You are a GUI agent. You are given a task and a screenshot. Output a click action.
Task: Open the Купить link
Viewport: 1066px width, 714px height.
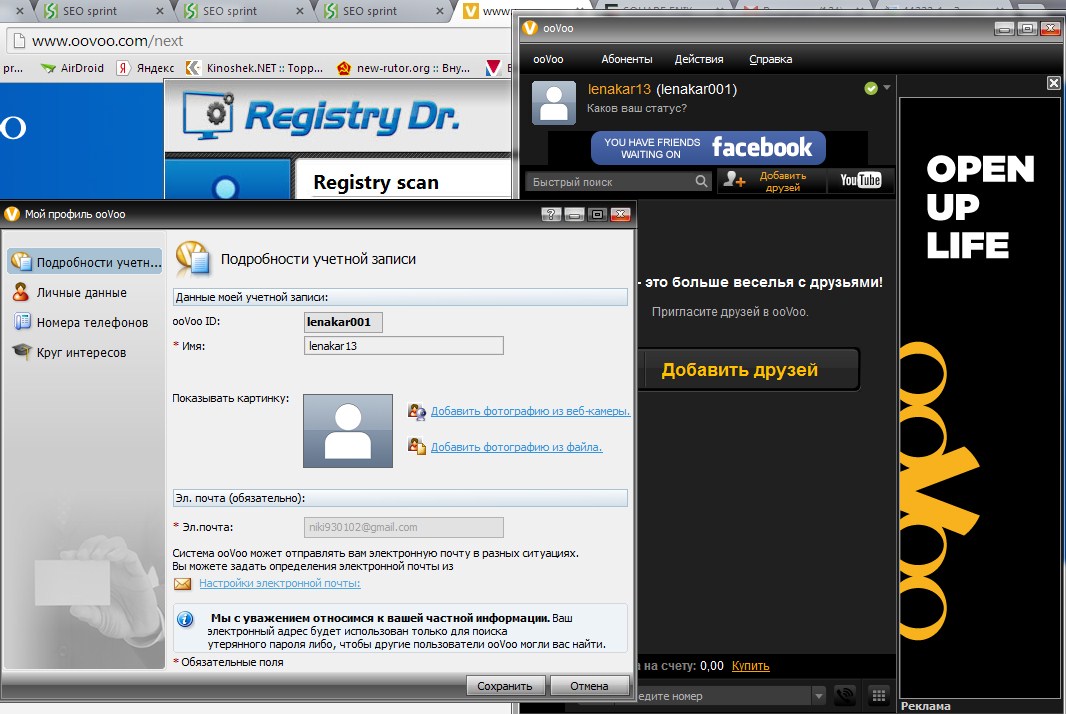[x=750, y=666]
